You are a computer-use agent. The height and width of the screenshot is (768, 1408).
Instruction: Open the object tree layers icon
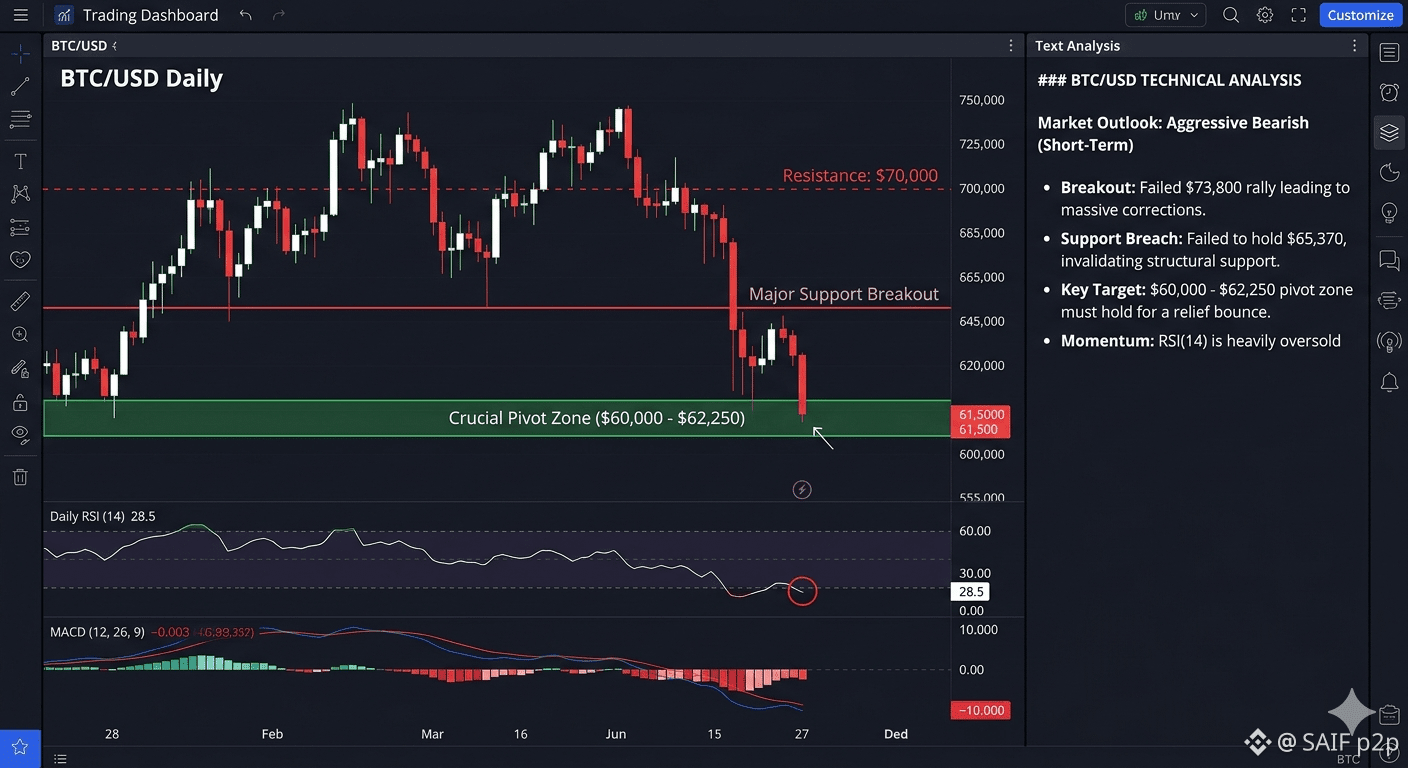point(1389,132)
